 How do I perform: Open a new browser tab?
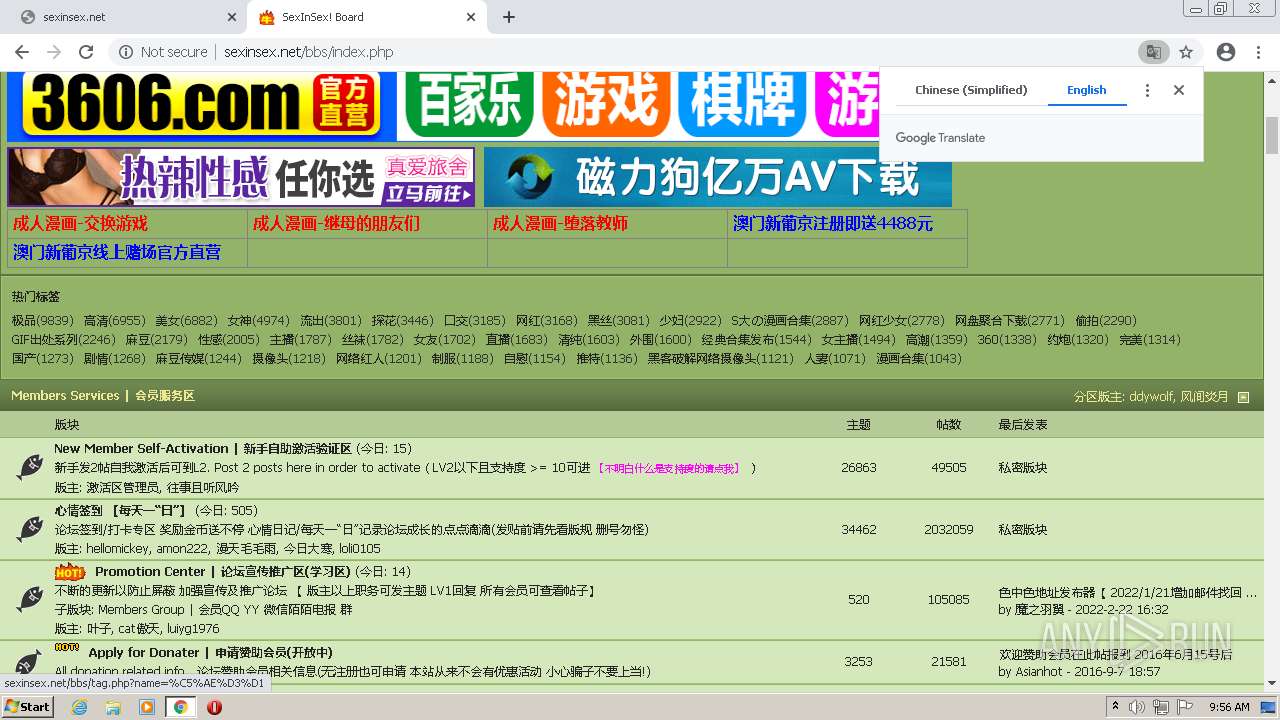coord(509,17)
